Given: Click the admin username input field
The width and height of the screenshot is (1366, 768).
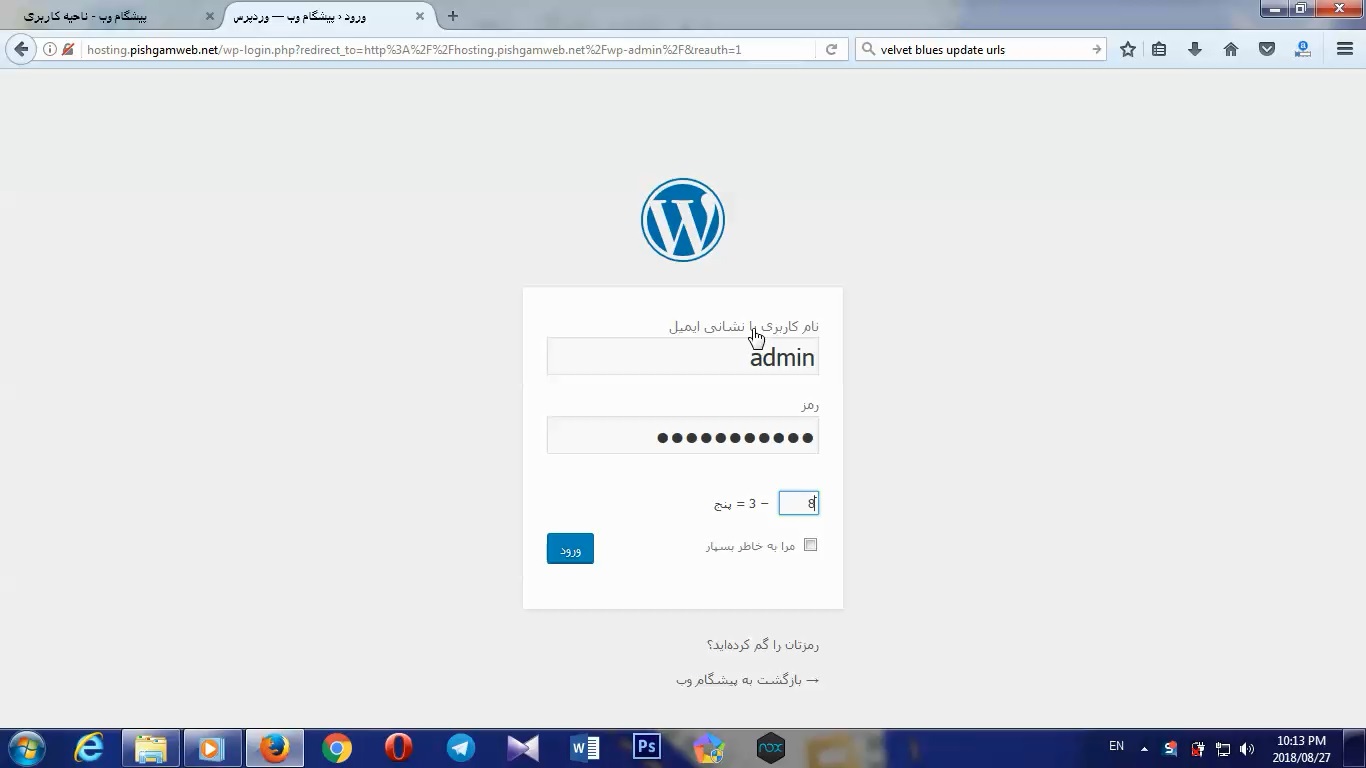Looking at the screenshot, I should click(683, 356).
